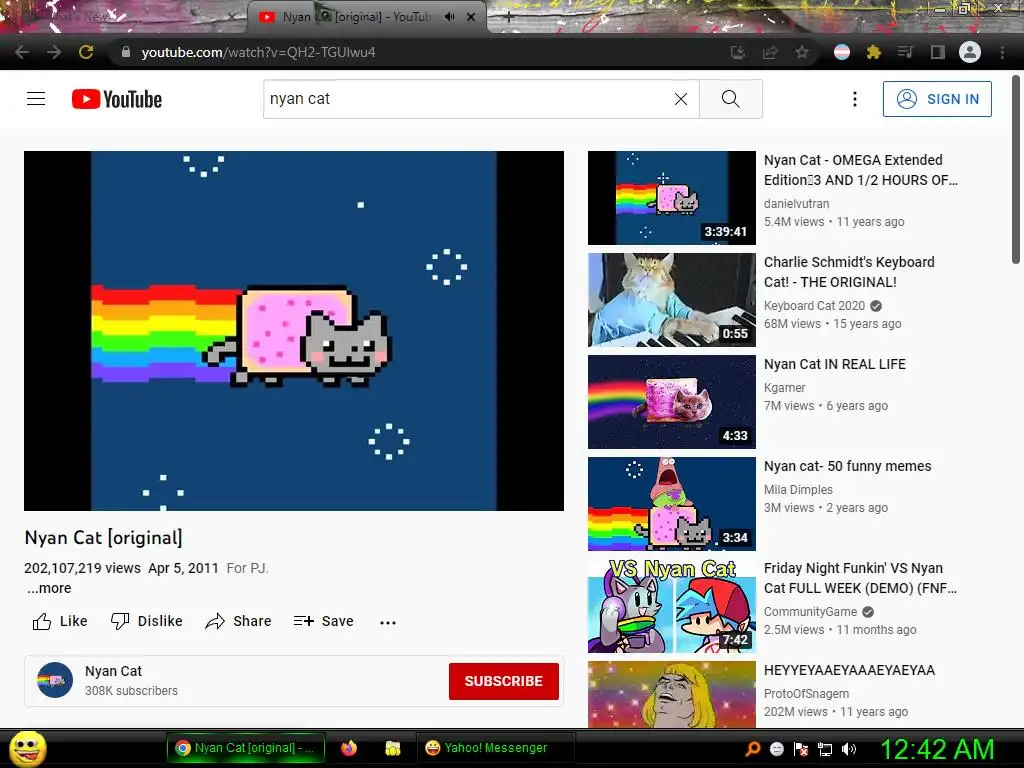Open a new tab with plus button
Viewport: 1024px width, 768px height.
509,18
